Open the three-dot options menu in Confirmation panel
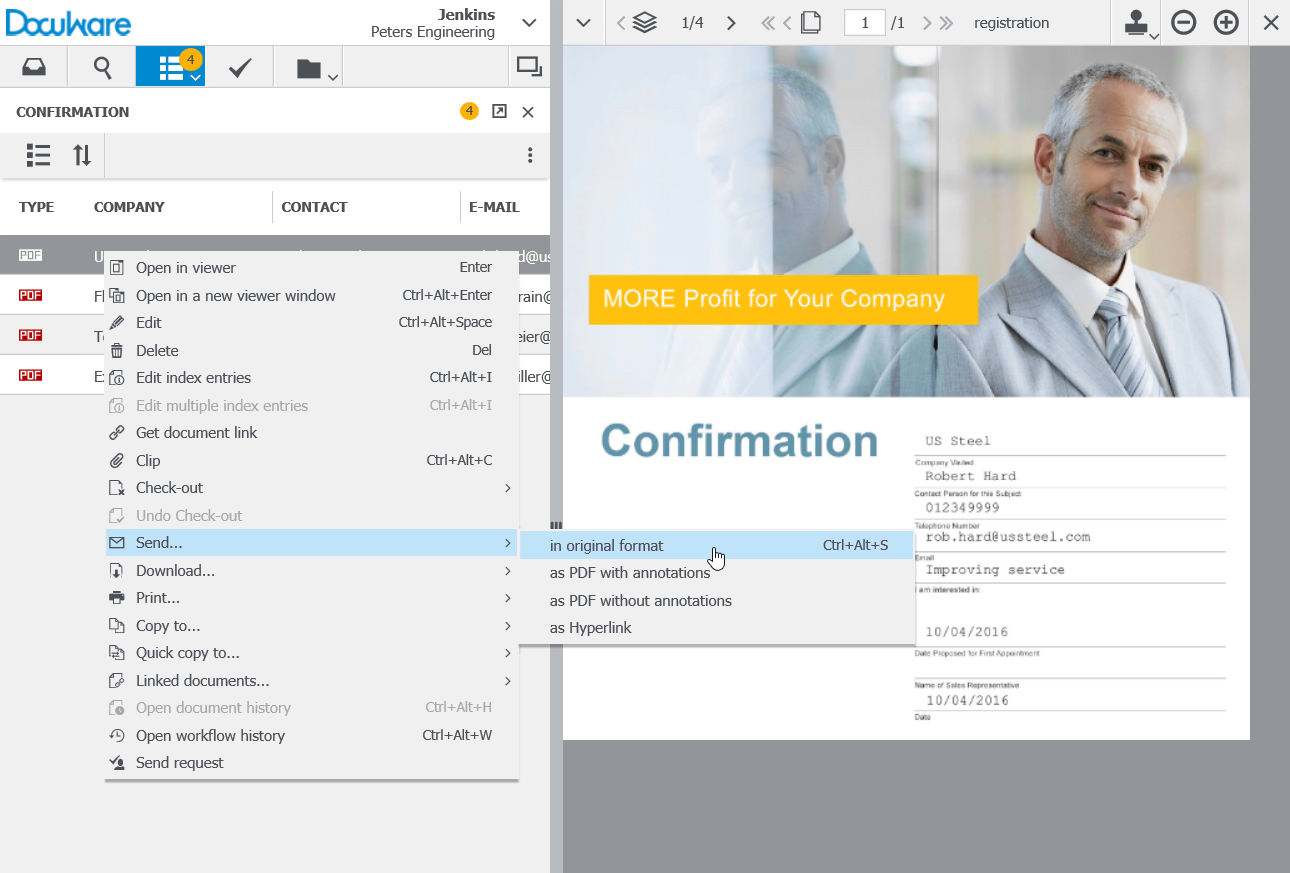This screenshot has width=1290, height=873. point(530,155)
